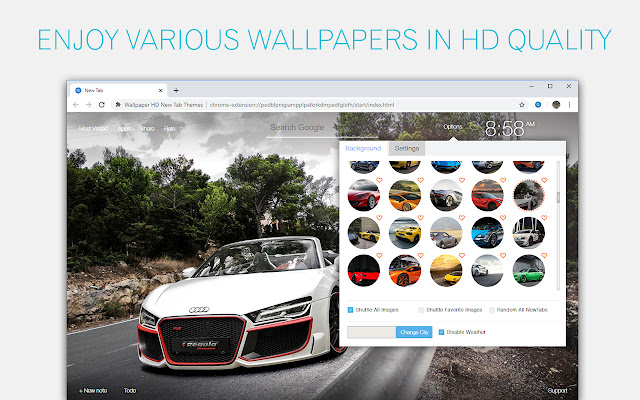Favorite the yellow Lamborghini golden road wallpaper
Image resolution: width=640 pixels, height=400 pixels.
[x=462, y=256]
